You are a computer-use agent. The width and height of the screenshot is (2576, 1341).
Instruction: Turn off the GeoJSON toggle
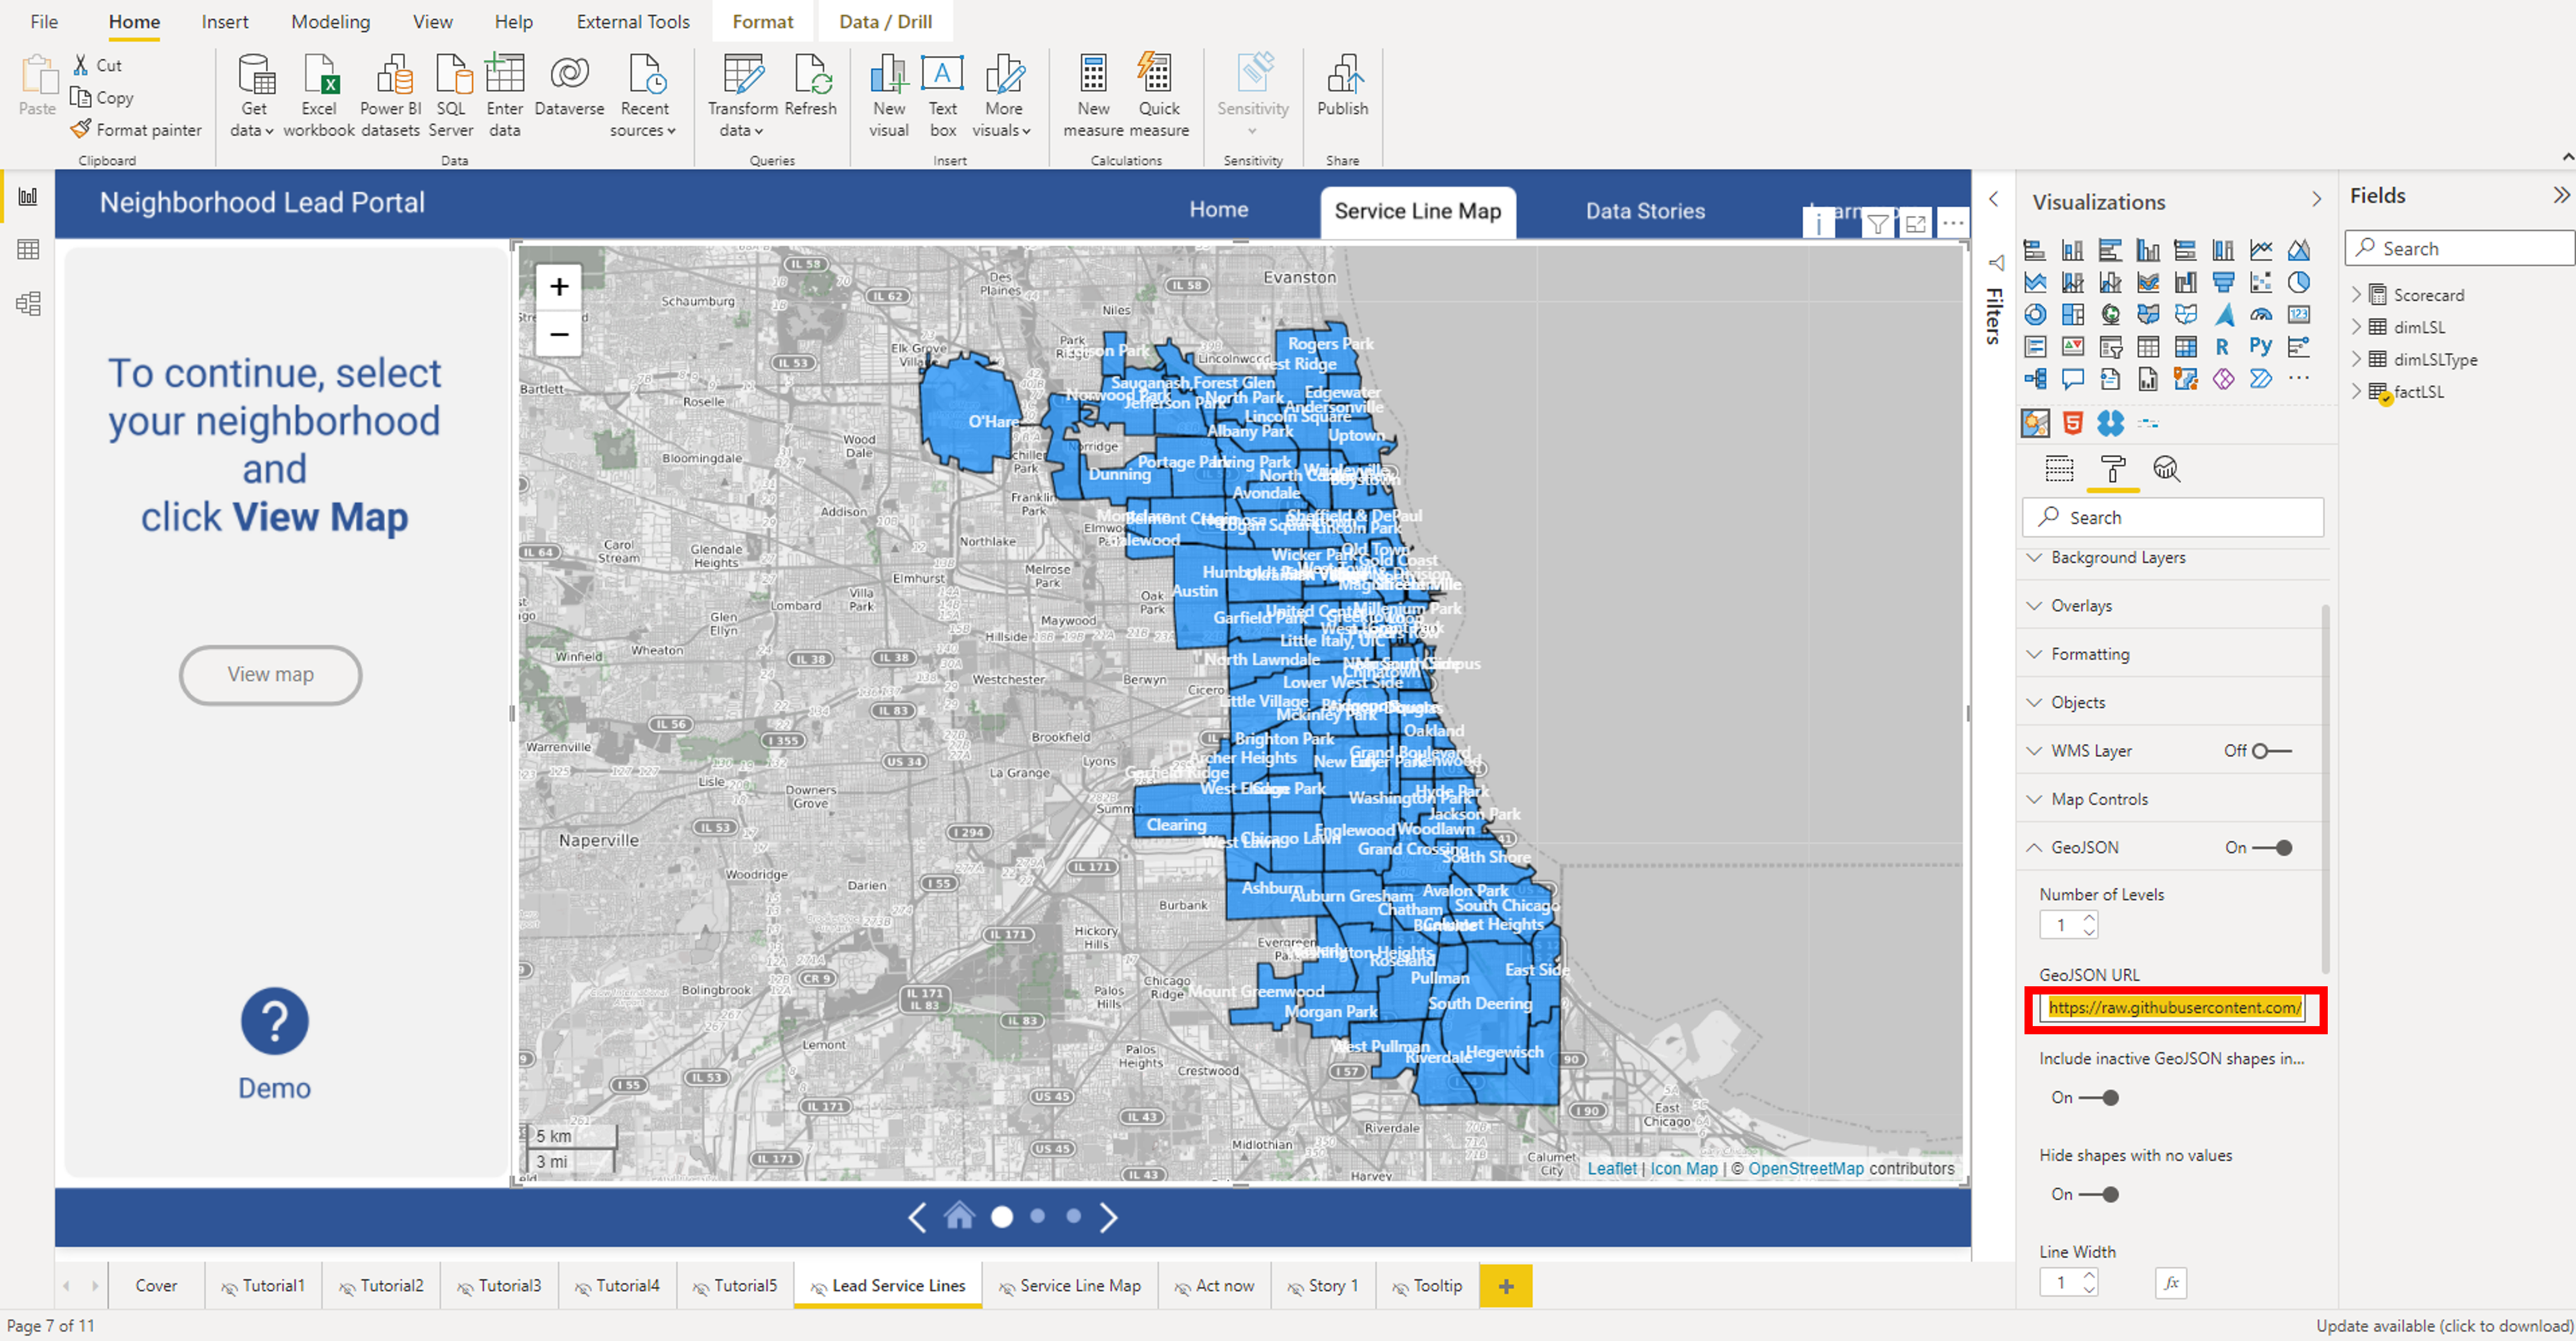point(2273,848)
